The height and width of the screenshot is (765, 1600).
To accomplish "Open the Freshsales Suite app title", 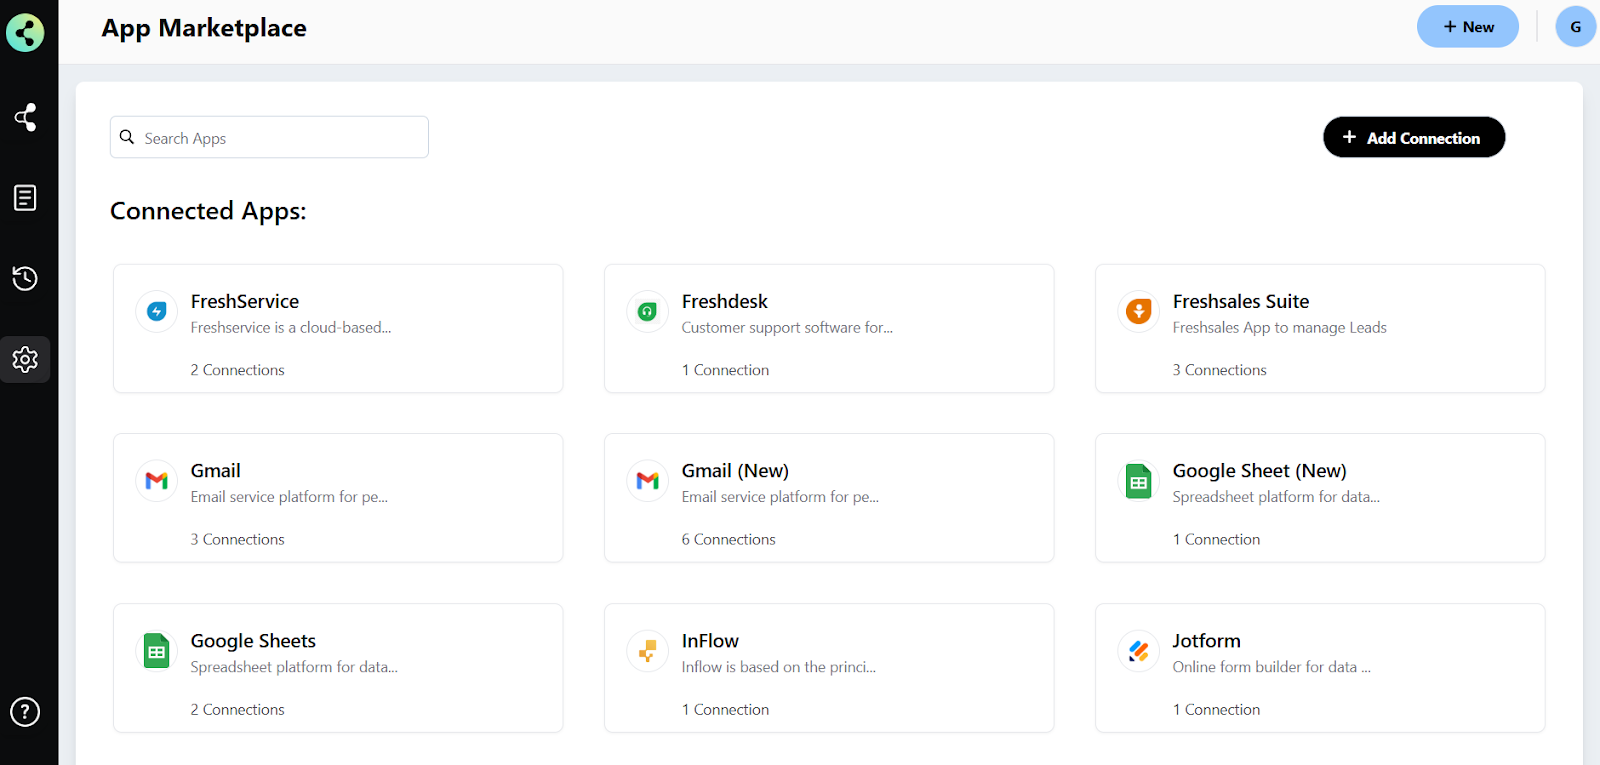I will click(x=1241, y=301).
